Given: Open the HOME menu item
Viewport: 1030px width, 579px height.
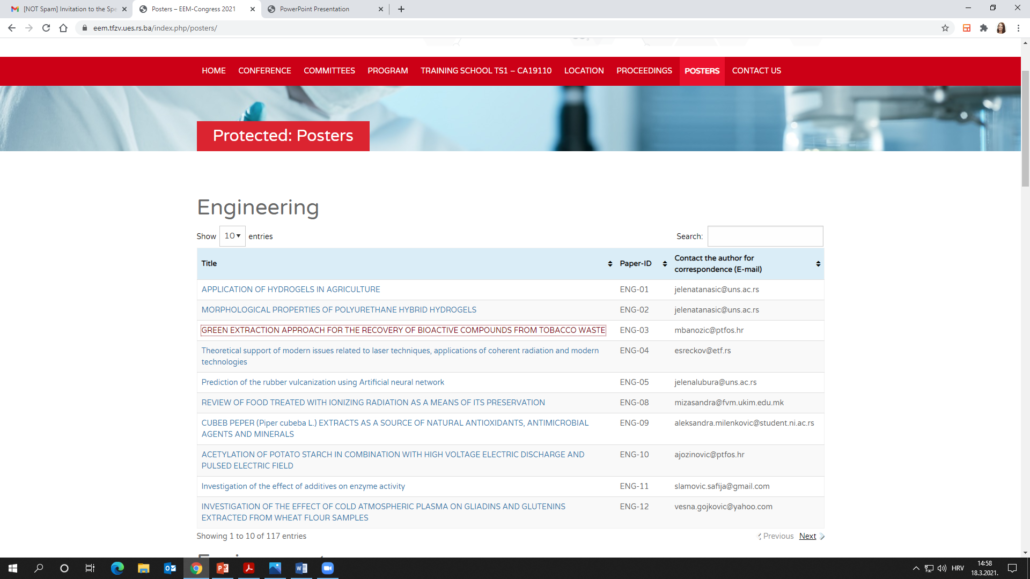Looking at the screenshot, I should pyautogui.click(x=213, y=71).
